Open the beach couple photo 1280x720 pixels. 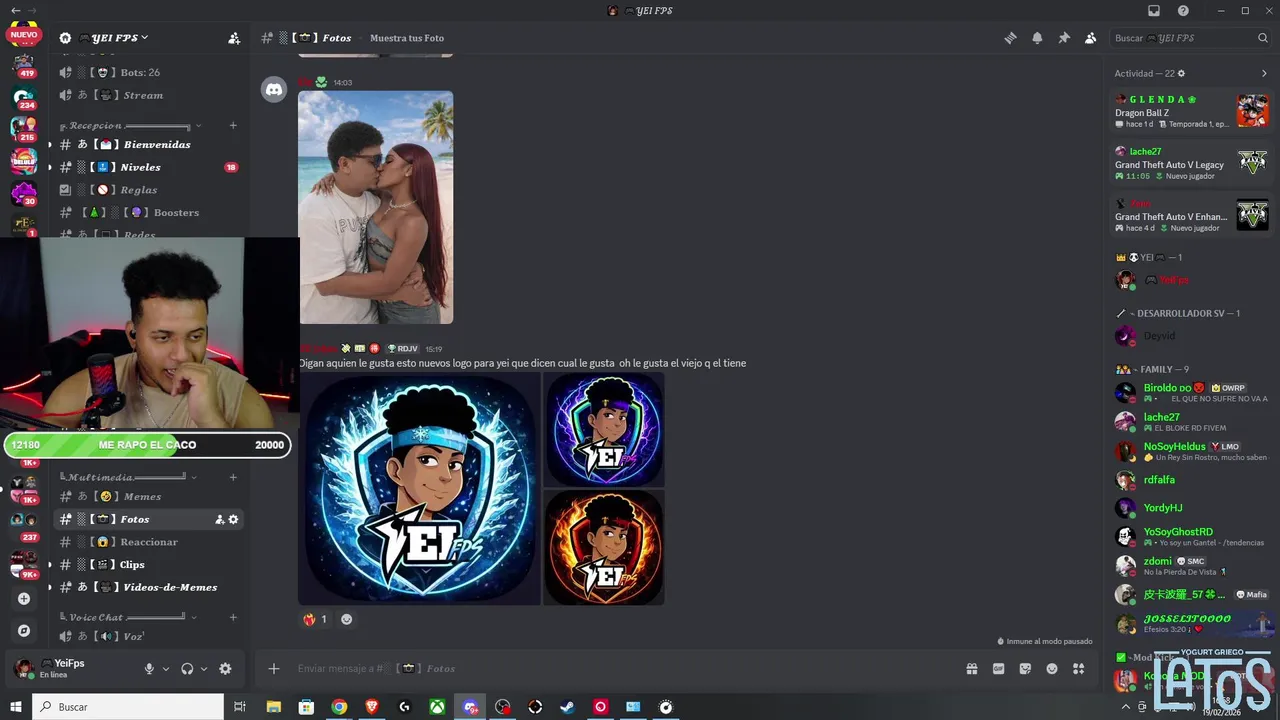tap(376, 207)
